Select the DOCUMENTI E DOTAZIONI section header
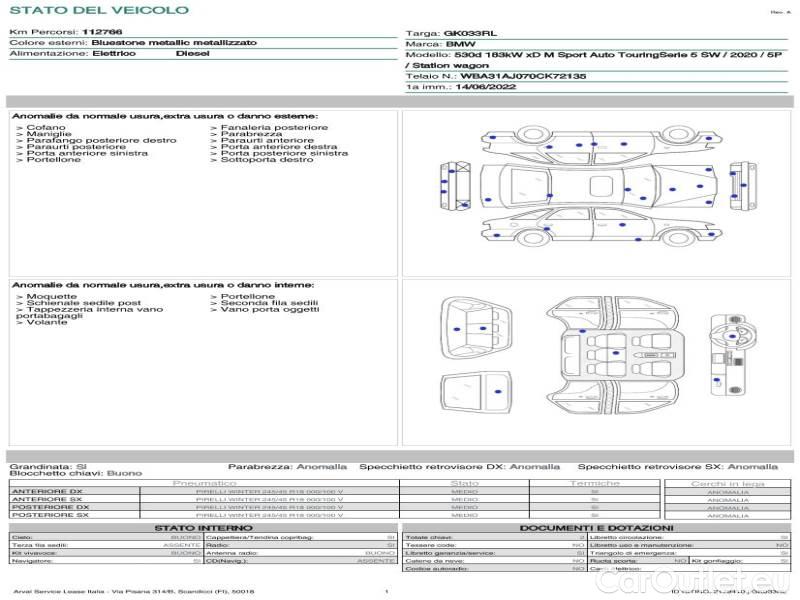This screenshot has width=800, height=600. [x=596, y=528]
